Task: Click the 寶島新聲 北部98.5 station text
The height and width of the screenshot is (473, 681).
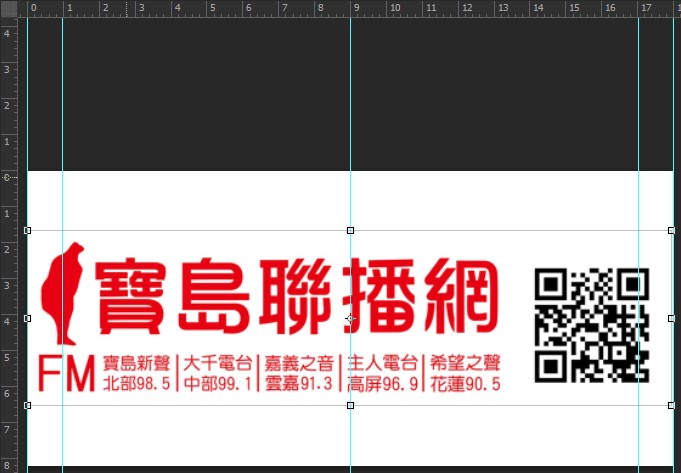Action: point(138,373)
